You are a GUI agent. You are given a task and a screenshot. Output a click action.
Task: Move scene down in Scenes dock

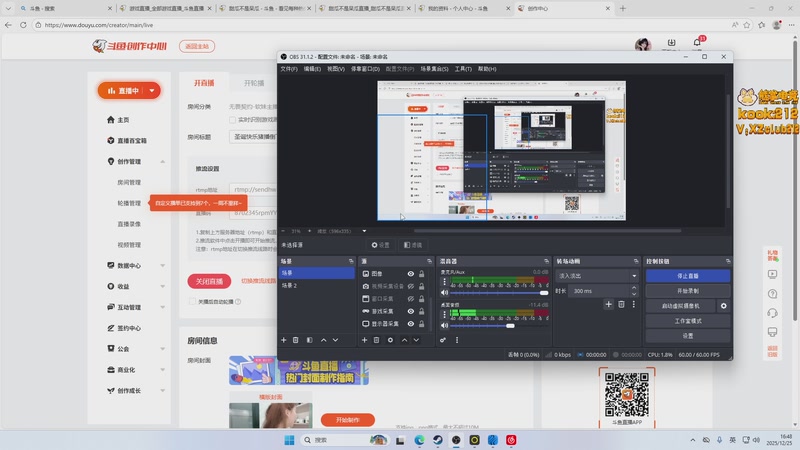335,340
